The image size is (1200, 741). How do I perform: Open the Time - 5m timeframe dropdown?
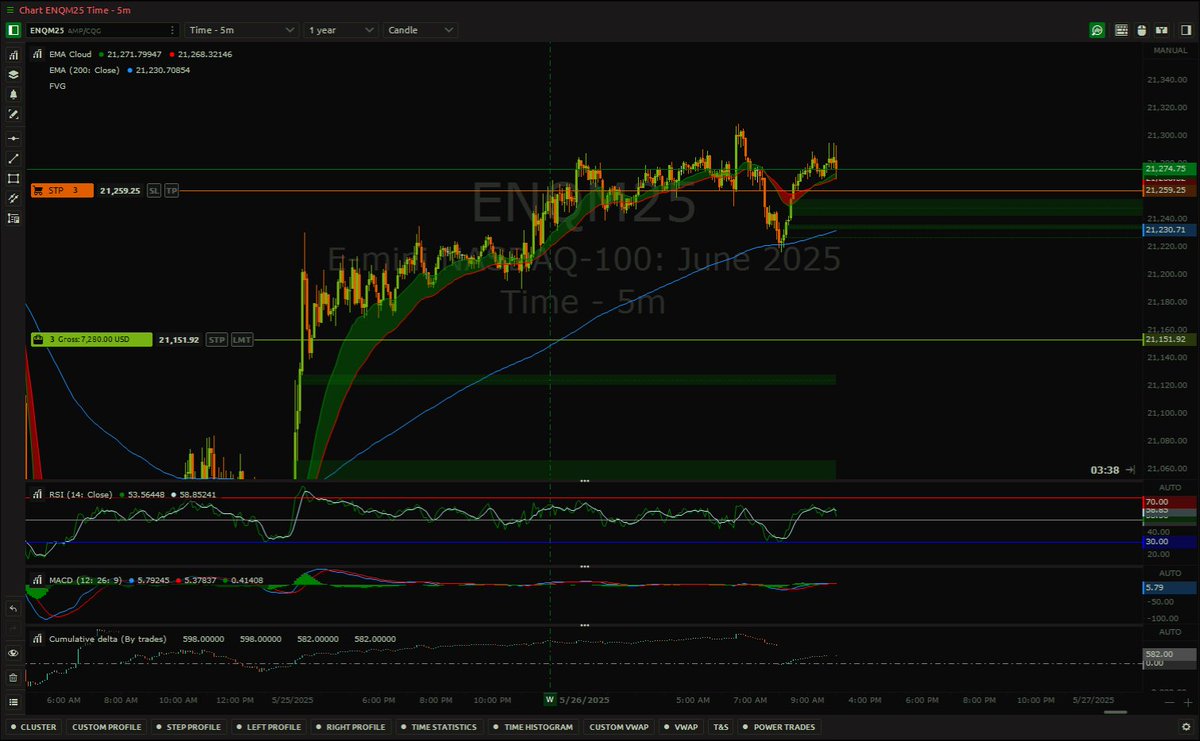click(242, 30)
